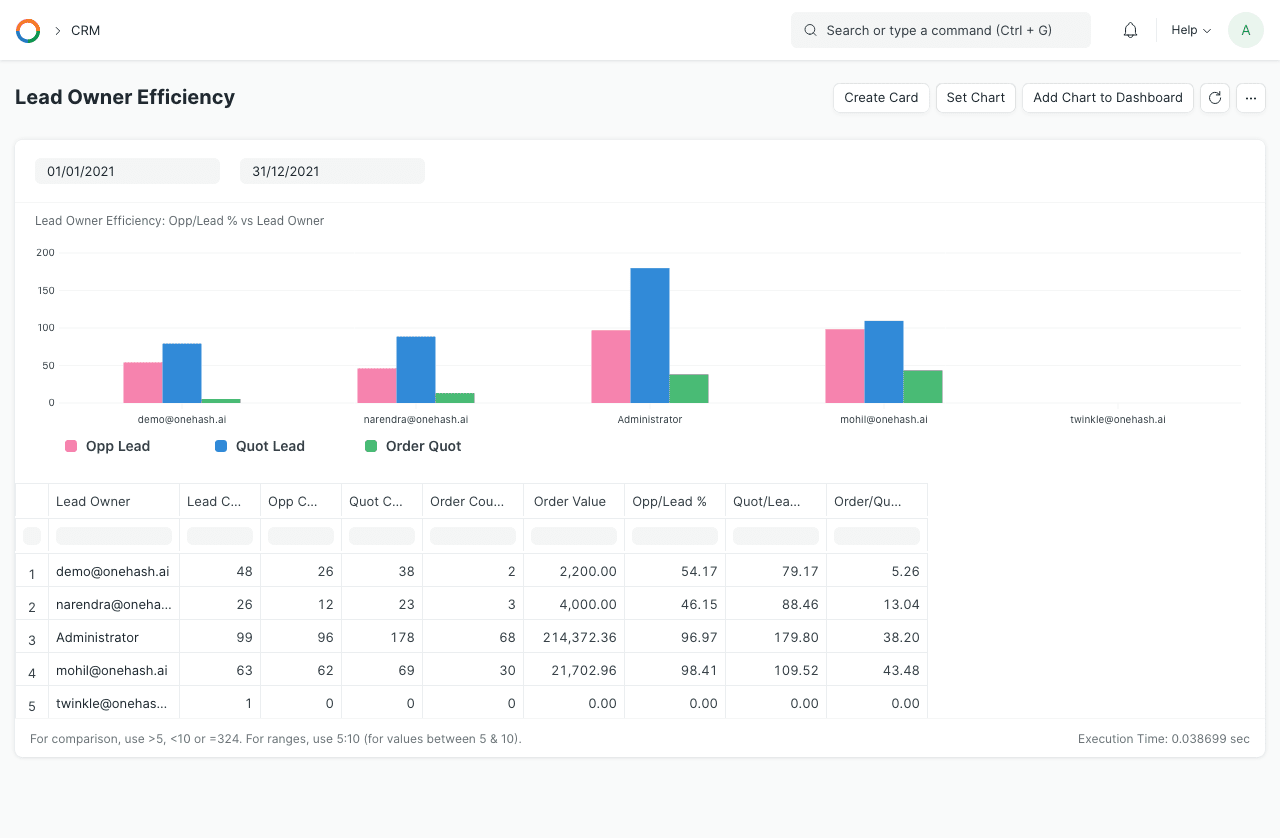
Task: Expand the Help dropdown
Action: click(x=1190, y=31)
